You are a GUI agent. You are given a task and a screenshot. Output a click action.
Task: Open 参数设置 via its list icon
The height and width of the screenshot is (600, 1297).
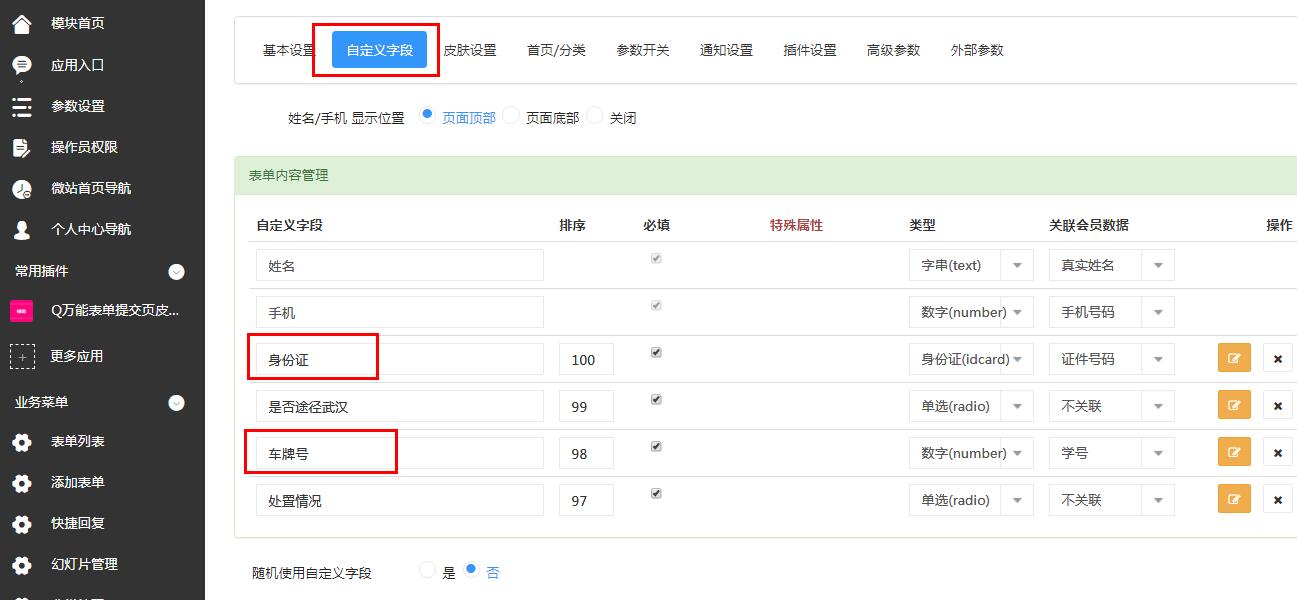click(21, 106)
